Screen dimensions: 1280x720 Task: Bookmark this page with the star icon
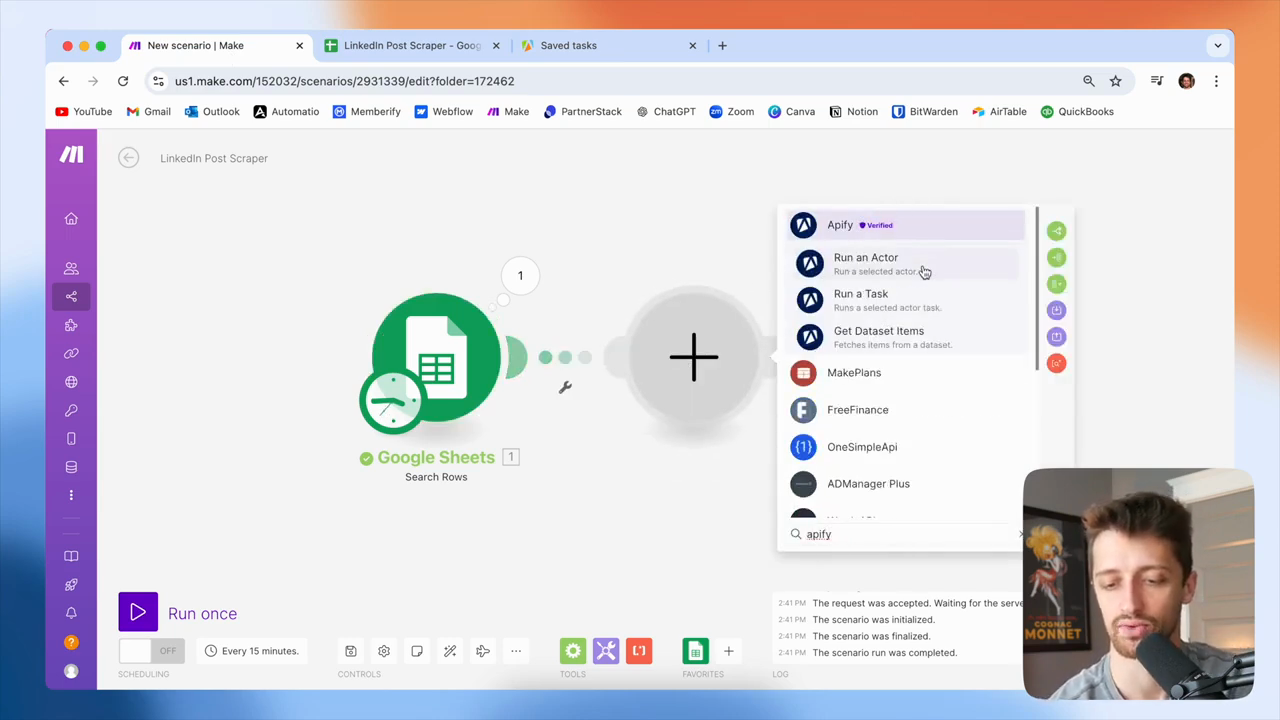click(1116, 81)
